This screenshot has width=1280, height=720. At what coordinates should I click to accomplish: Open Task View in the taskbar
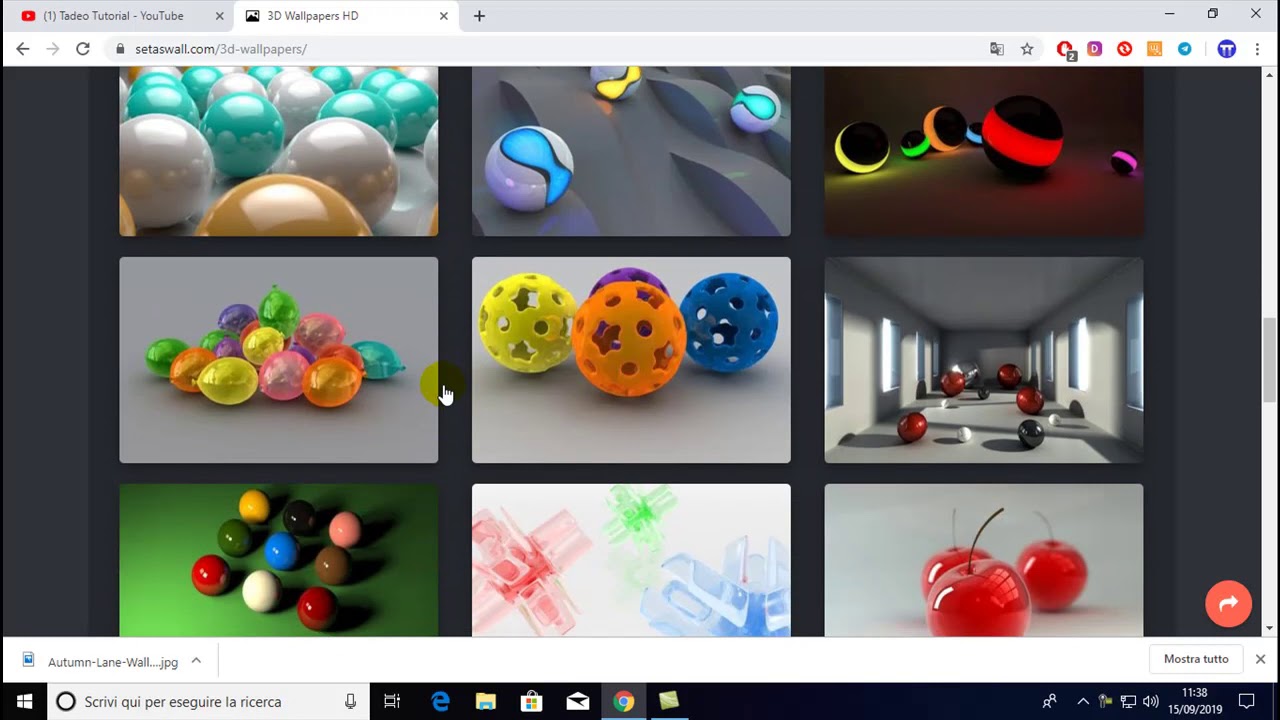[392, 701]
